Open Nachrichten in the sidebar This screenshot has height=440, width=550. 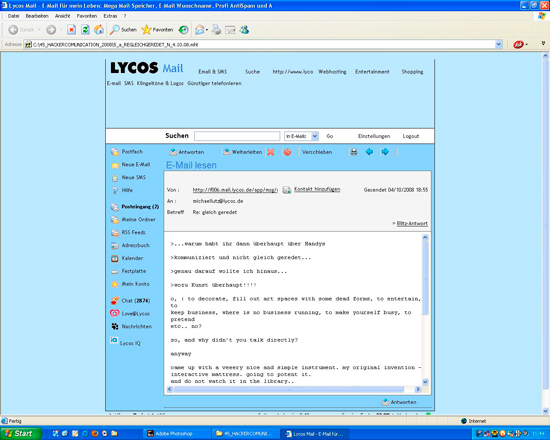tap(132, 326)
